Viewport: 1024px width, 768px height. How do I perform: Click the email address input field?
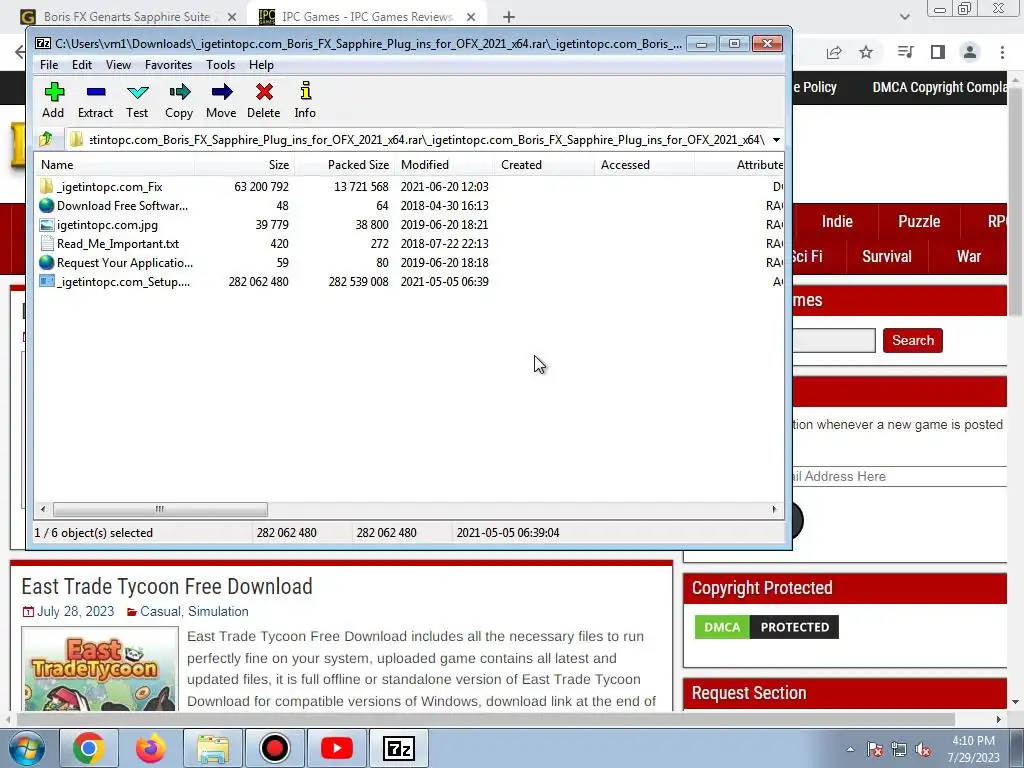pos(899,476)
